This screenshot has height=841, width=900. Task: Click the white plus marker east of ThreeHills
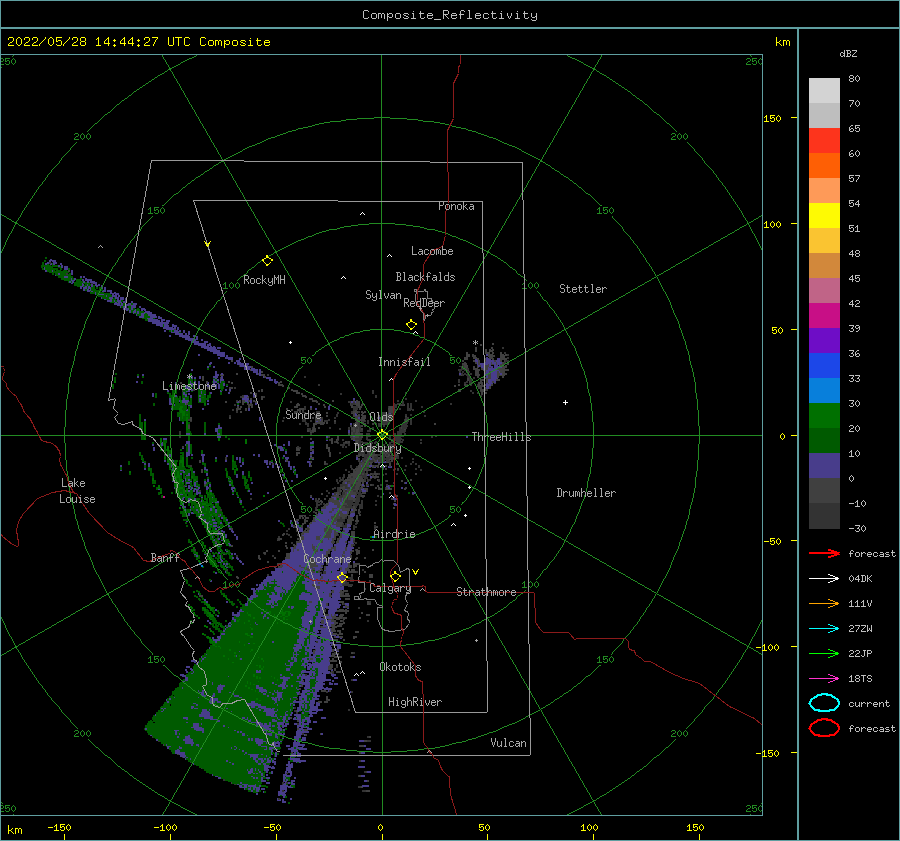pos(565,402)
